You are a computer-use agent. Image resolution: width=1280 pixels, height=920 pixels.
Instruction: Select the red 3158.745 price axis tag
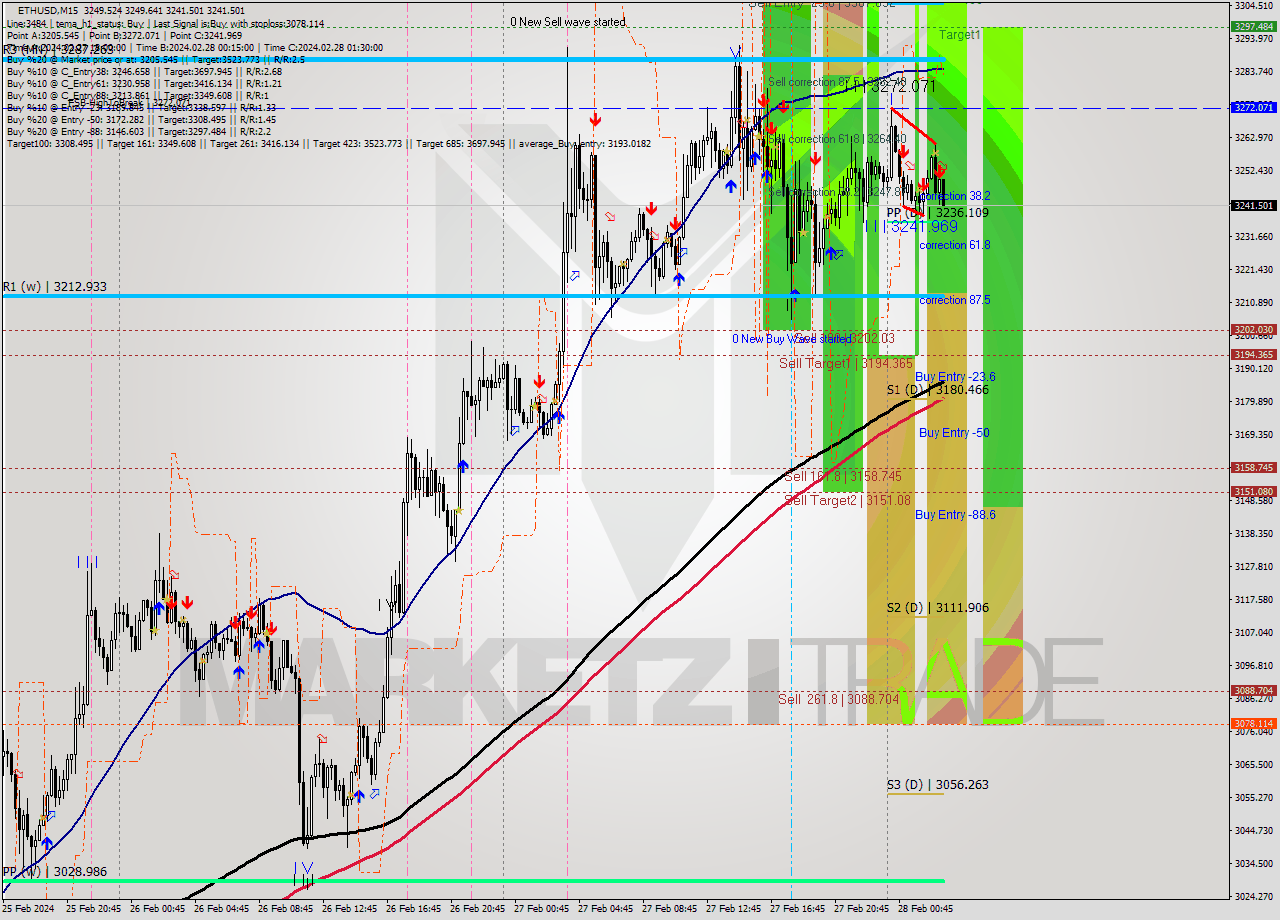click(1254, 467)
